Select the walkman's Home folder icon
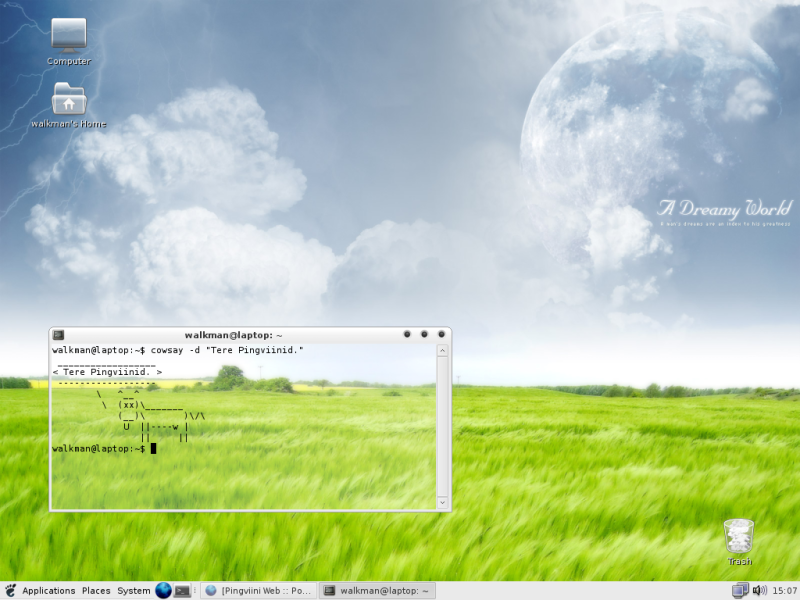The height and width of the screenshot is (600, 800). (x=69, y=105)
